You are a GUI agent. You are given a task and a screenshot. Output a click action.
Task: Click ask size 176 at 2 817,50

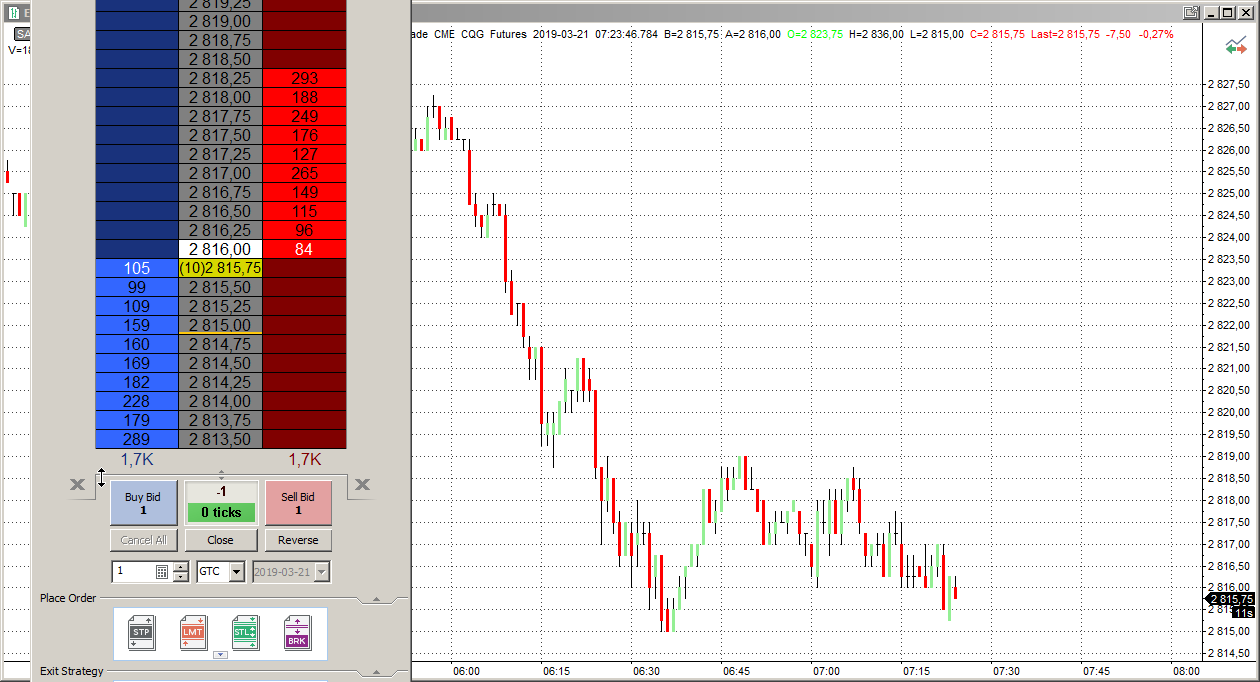pyautogui.click(x=305, y=135)
